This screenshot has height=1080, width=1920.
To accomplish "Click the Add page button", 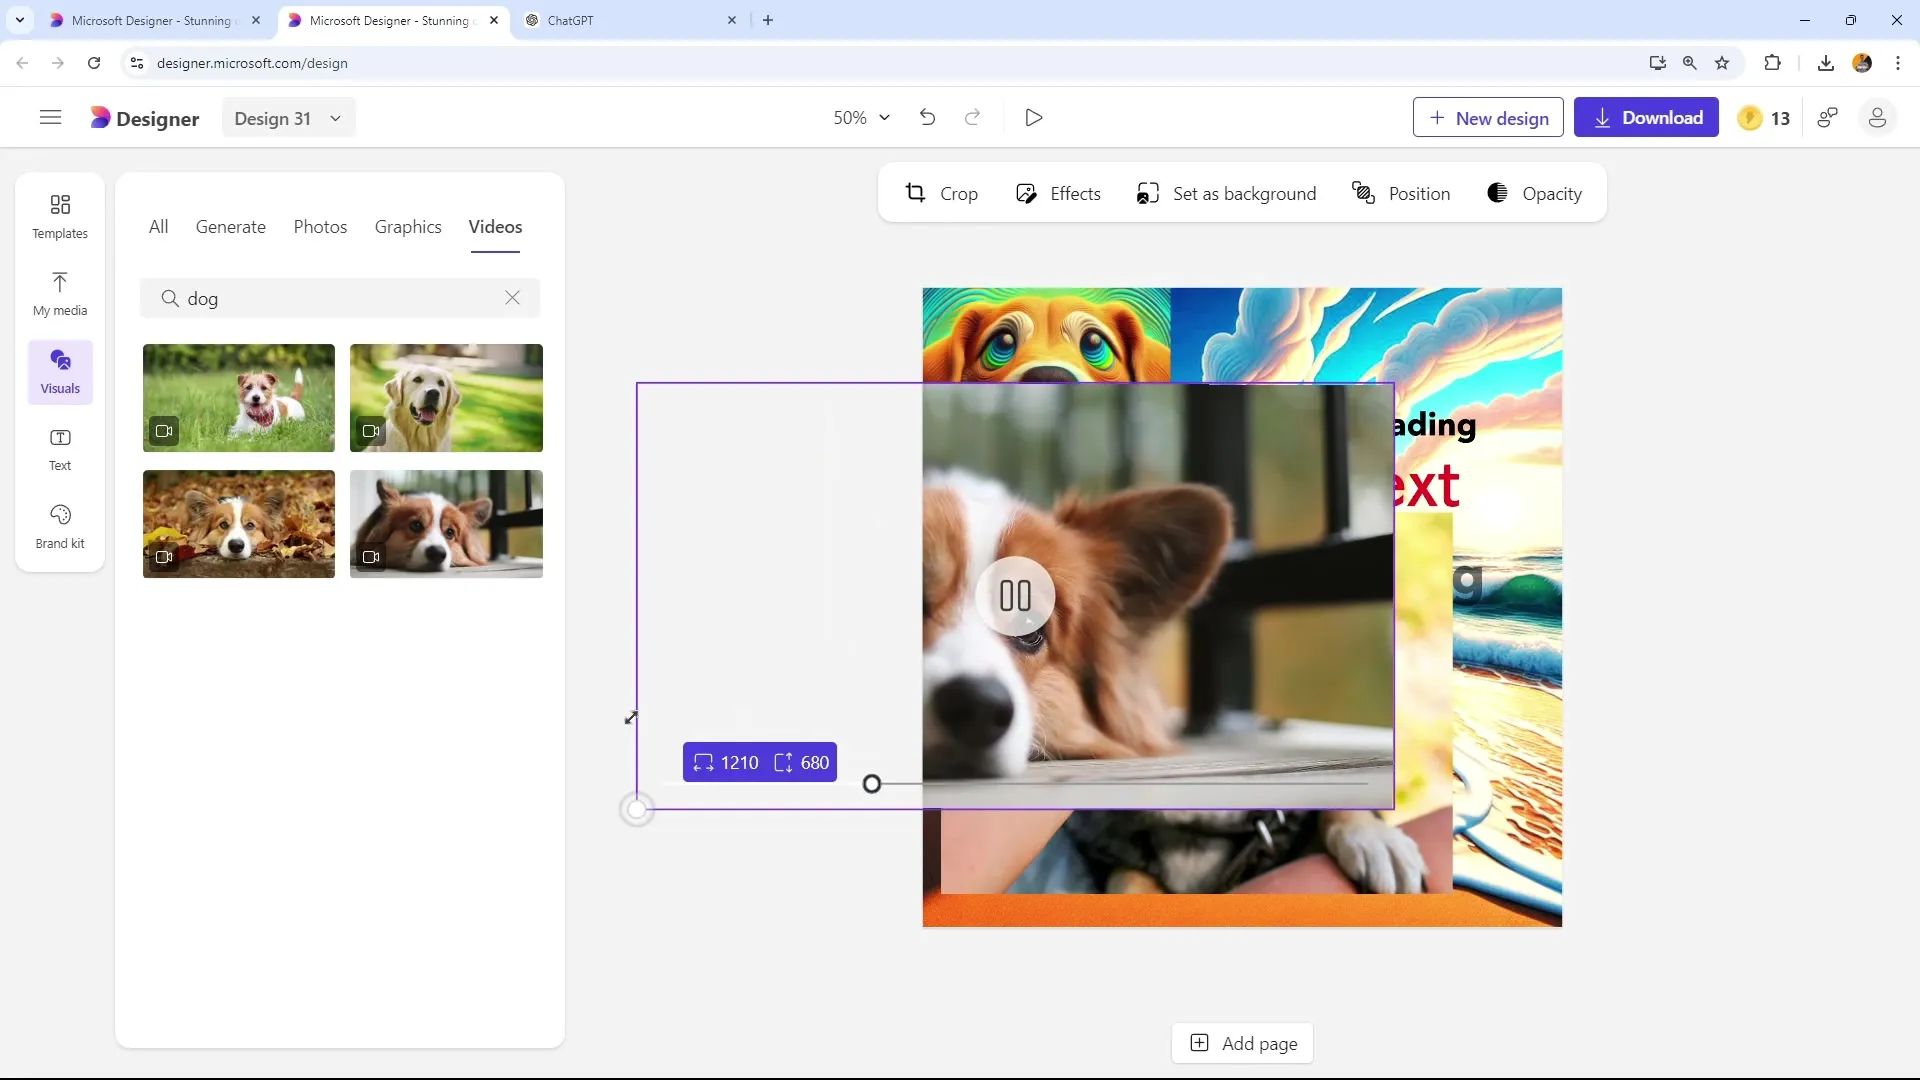I will (x=1242, y=1044).
